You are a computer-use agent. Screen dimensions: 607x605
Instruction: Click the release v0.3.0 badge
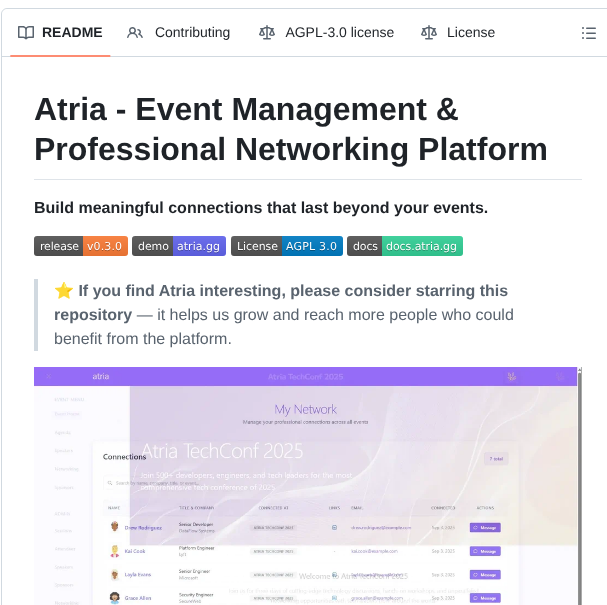tap(81, 246)
